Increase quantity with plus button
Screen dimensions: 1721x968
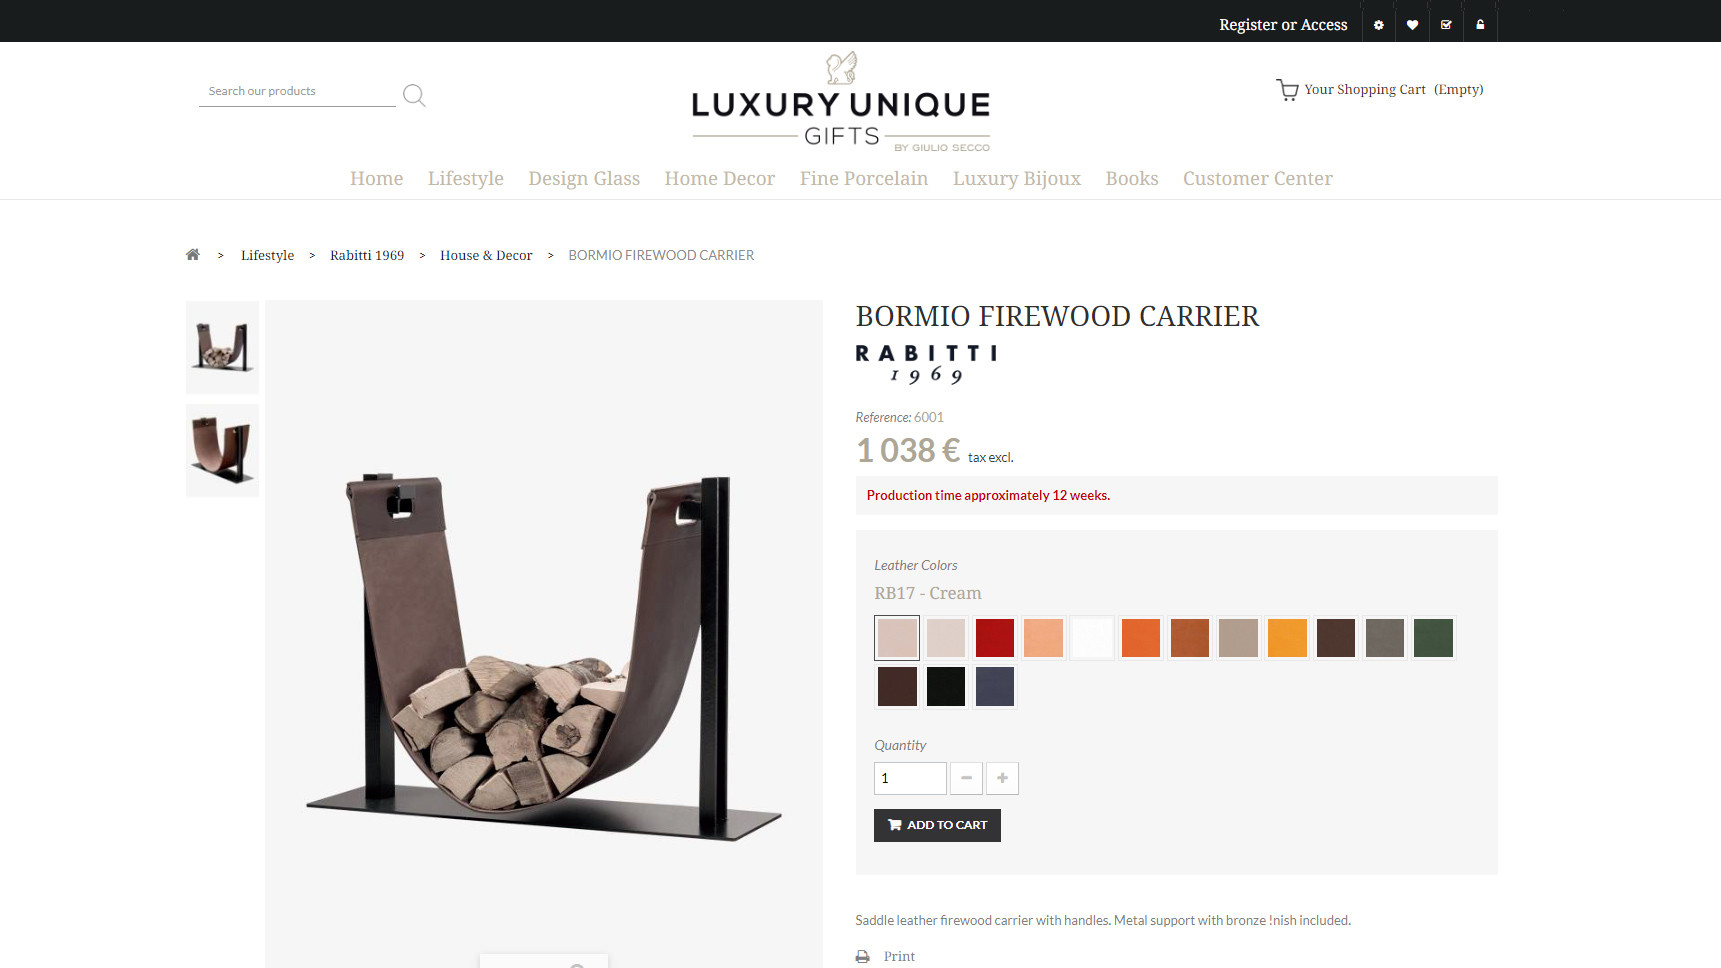pyautogui.click(x=1002, y=778)
